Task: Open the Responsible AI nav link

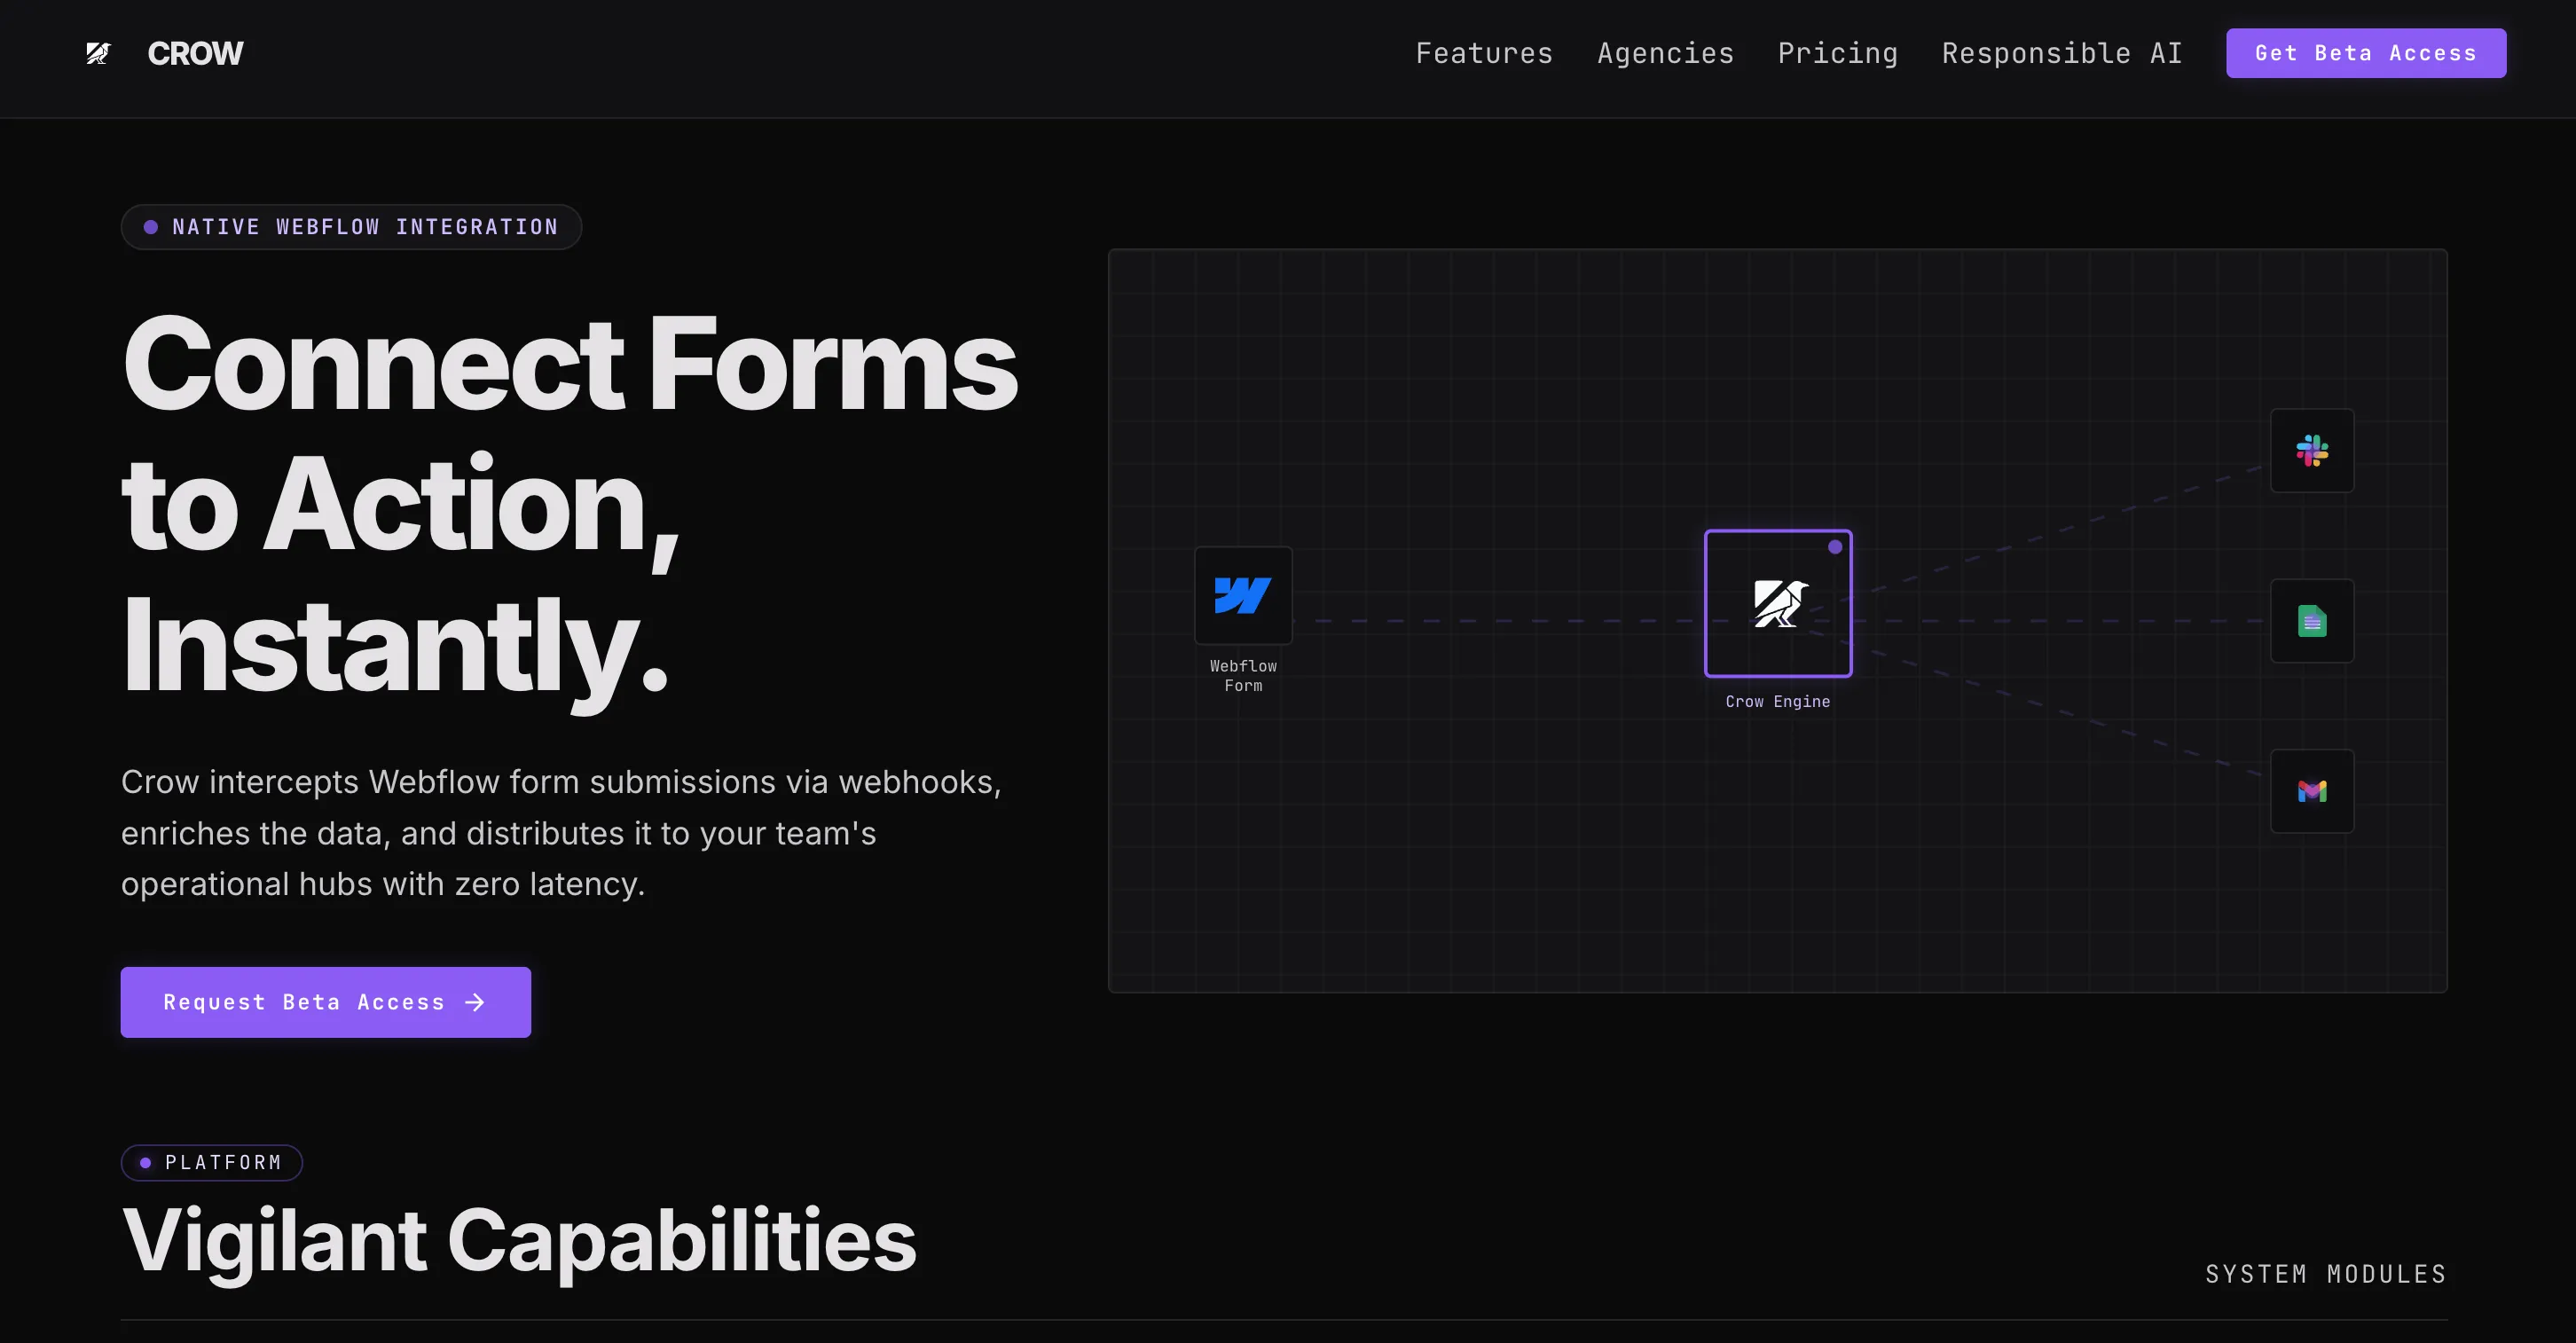Action: pyautogui.click(x=2062, y=53)
